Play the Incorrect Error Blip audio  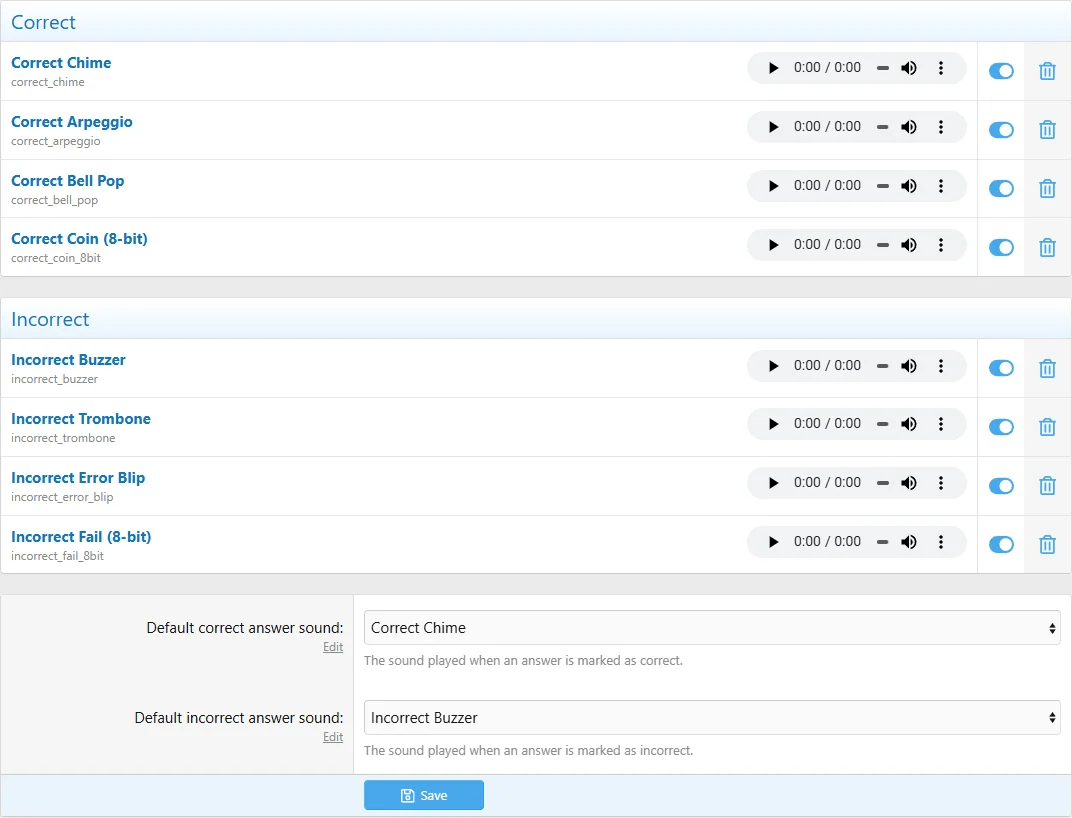[x=773, y=483]
